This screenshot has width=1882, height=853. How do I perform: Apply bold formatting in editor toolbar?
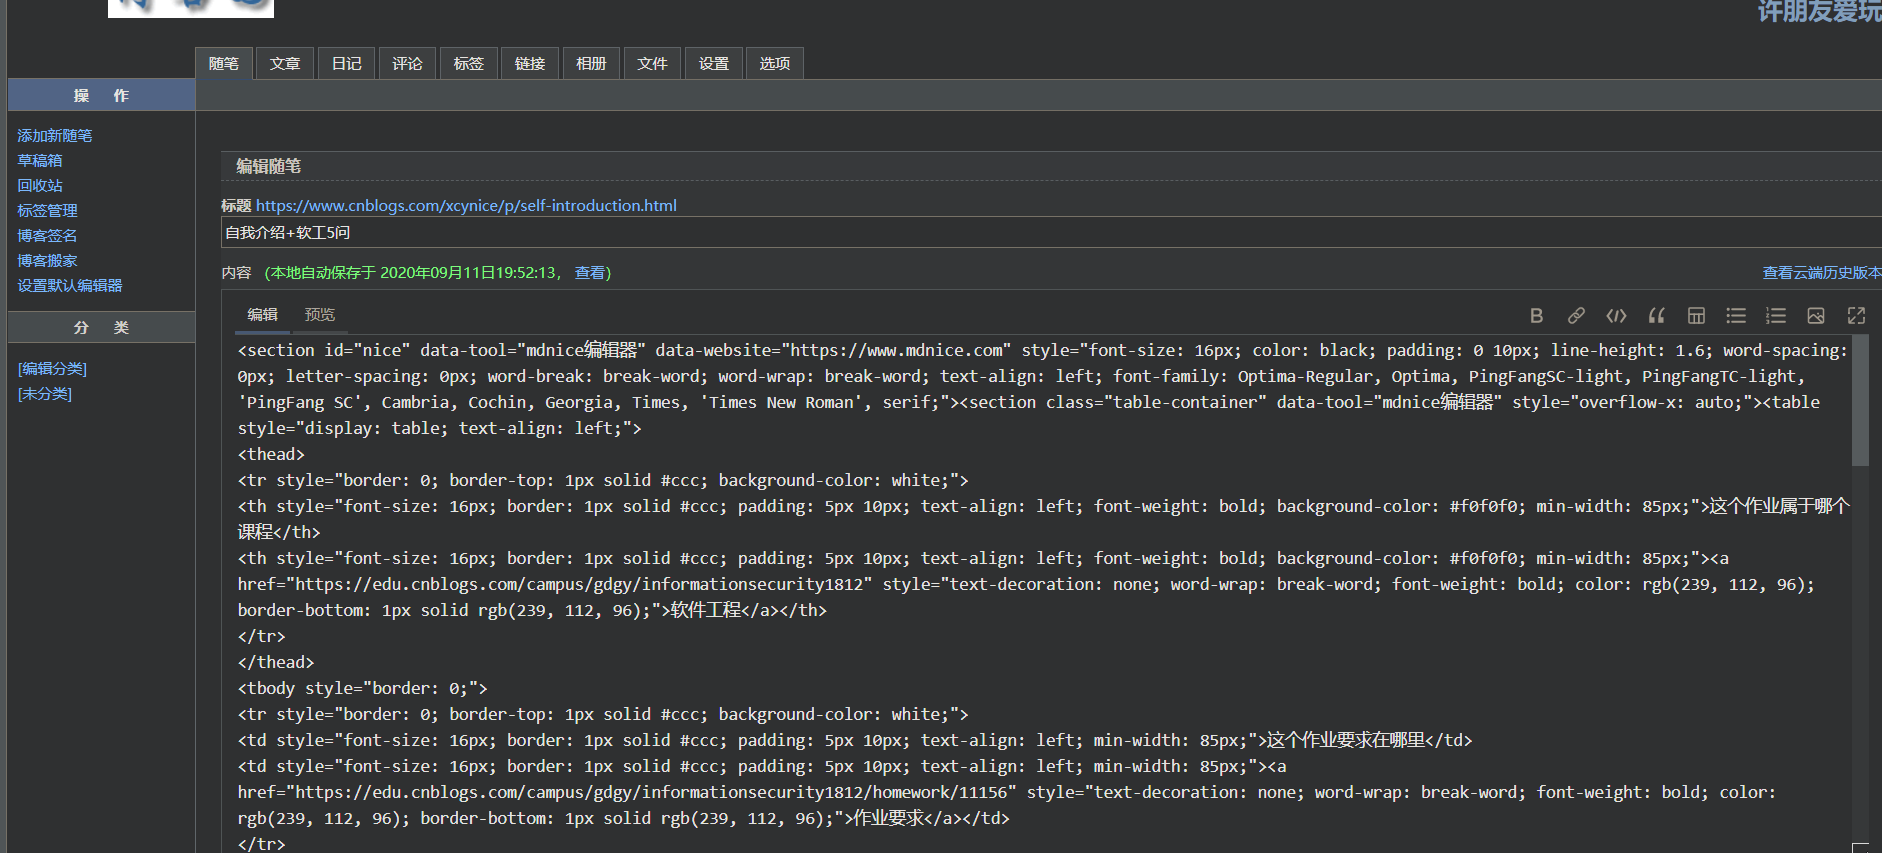coord(1536,316)
